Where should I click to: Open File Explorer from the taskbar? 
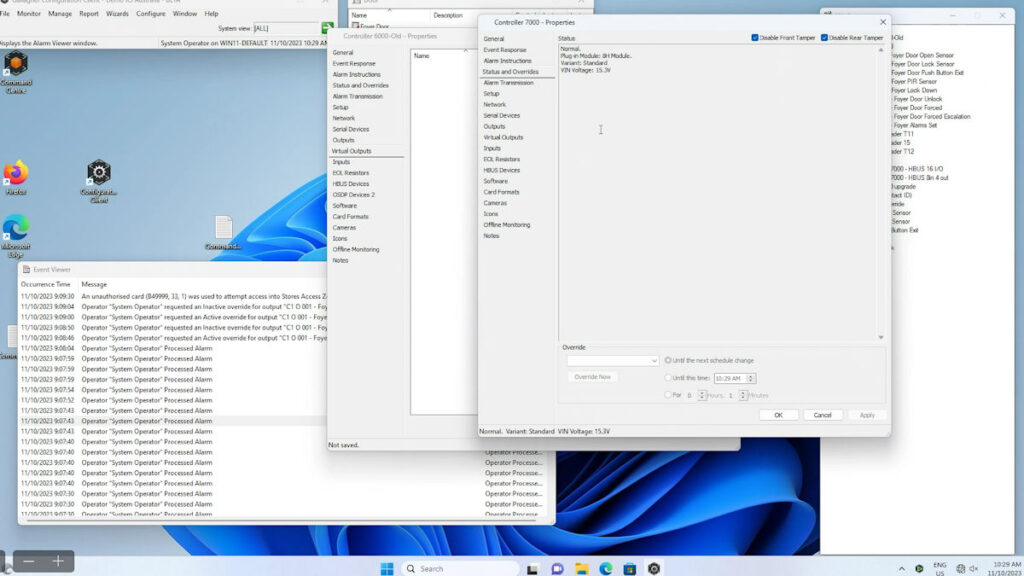581,568
